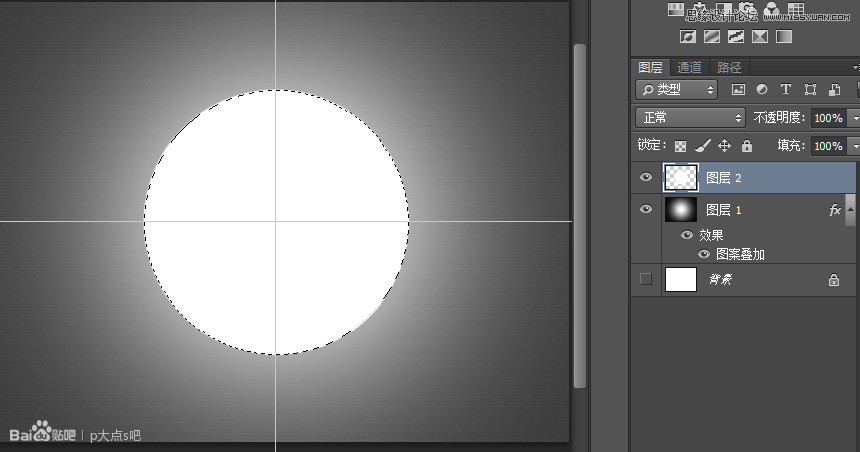Hide 图层 1 using its eye icon
Viewport: 860px width, 452px height.
pyautogui.click(x=646, y=210)
